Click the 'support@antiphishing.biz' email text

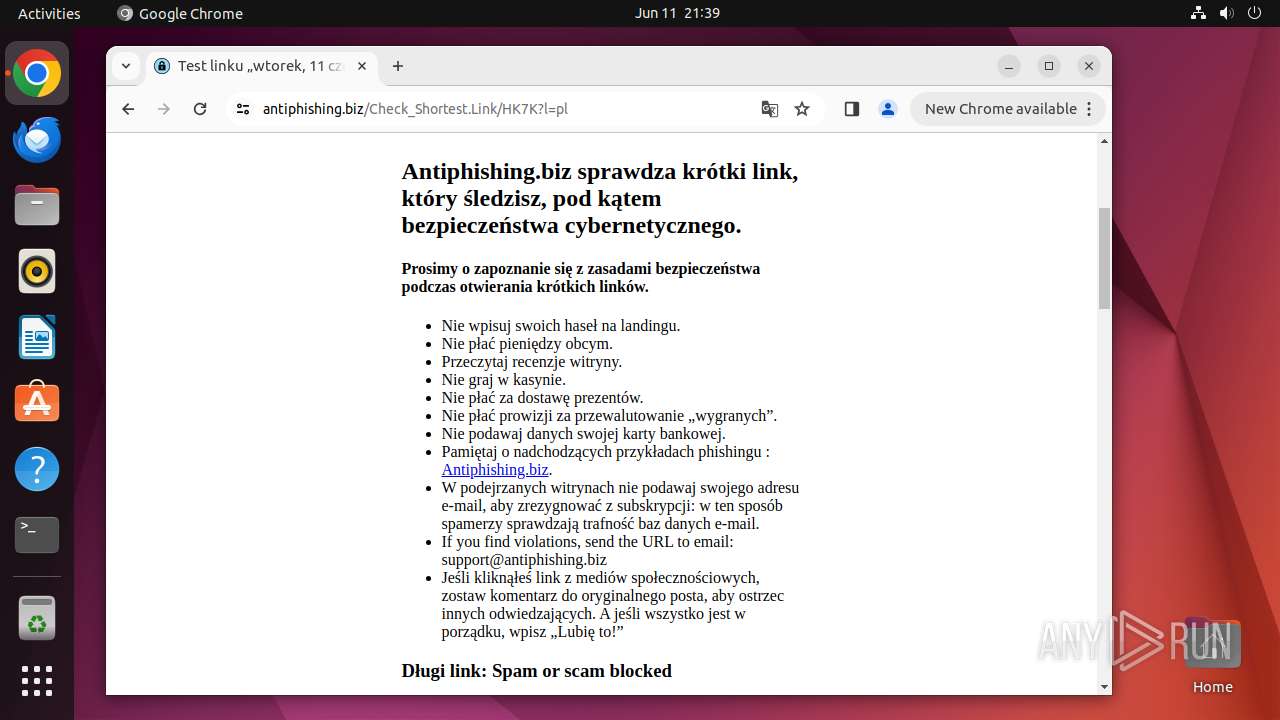(x=524, y=560)
